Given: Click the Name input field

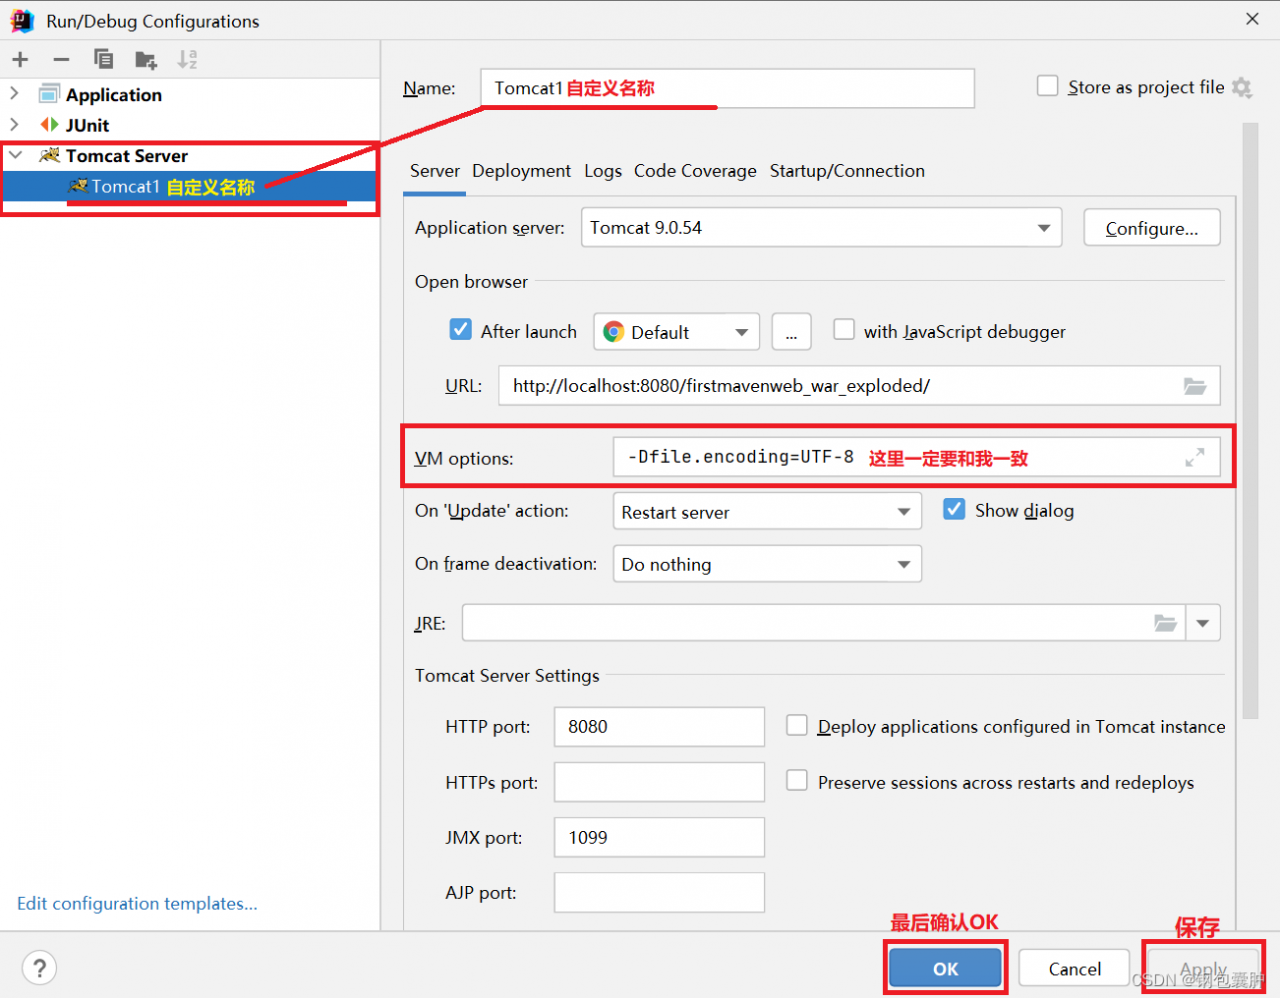Looking at the screenshot, I should click(727, 88).
